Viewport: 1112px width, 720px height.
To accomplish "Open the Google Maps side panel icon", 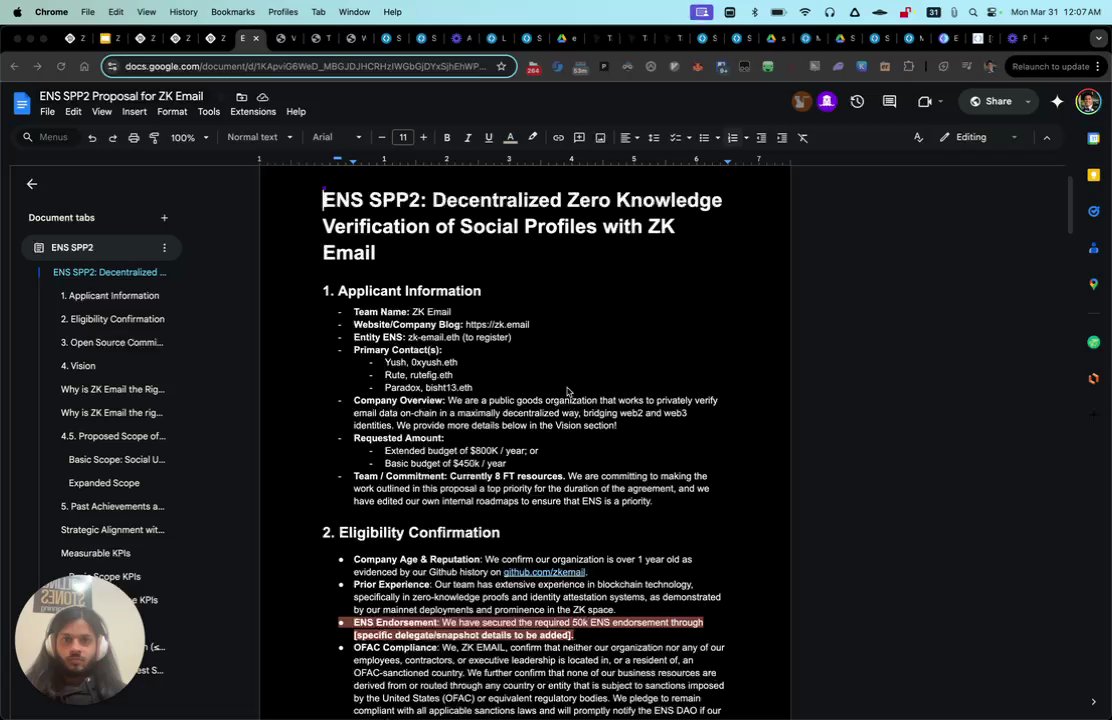I will point(1094,284).
